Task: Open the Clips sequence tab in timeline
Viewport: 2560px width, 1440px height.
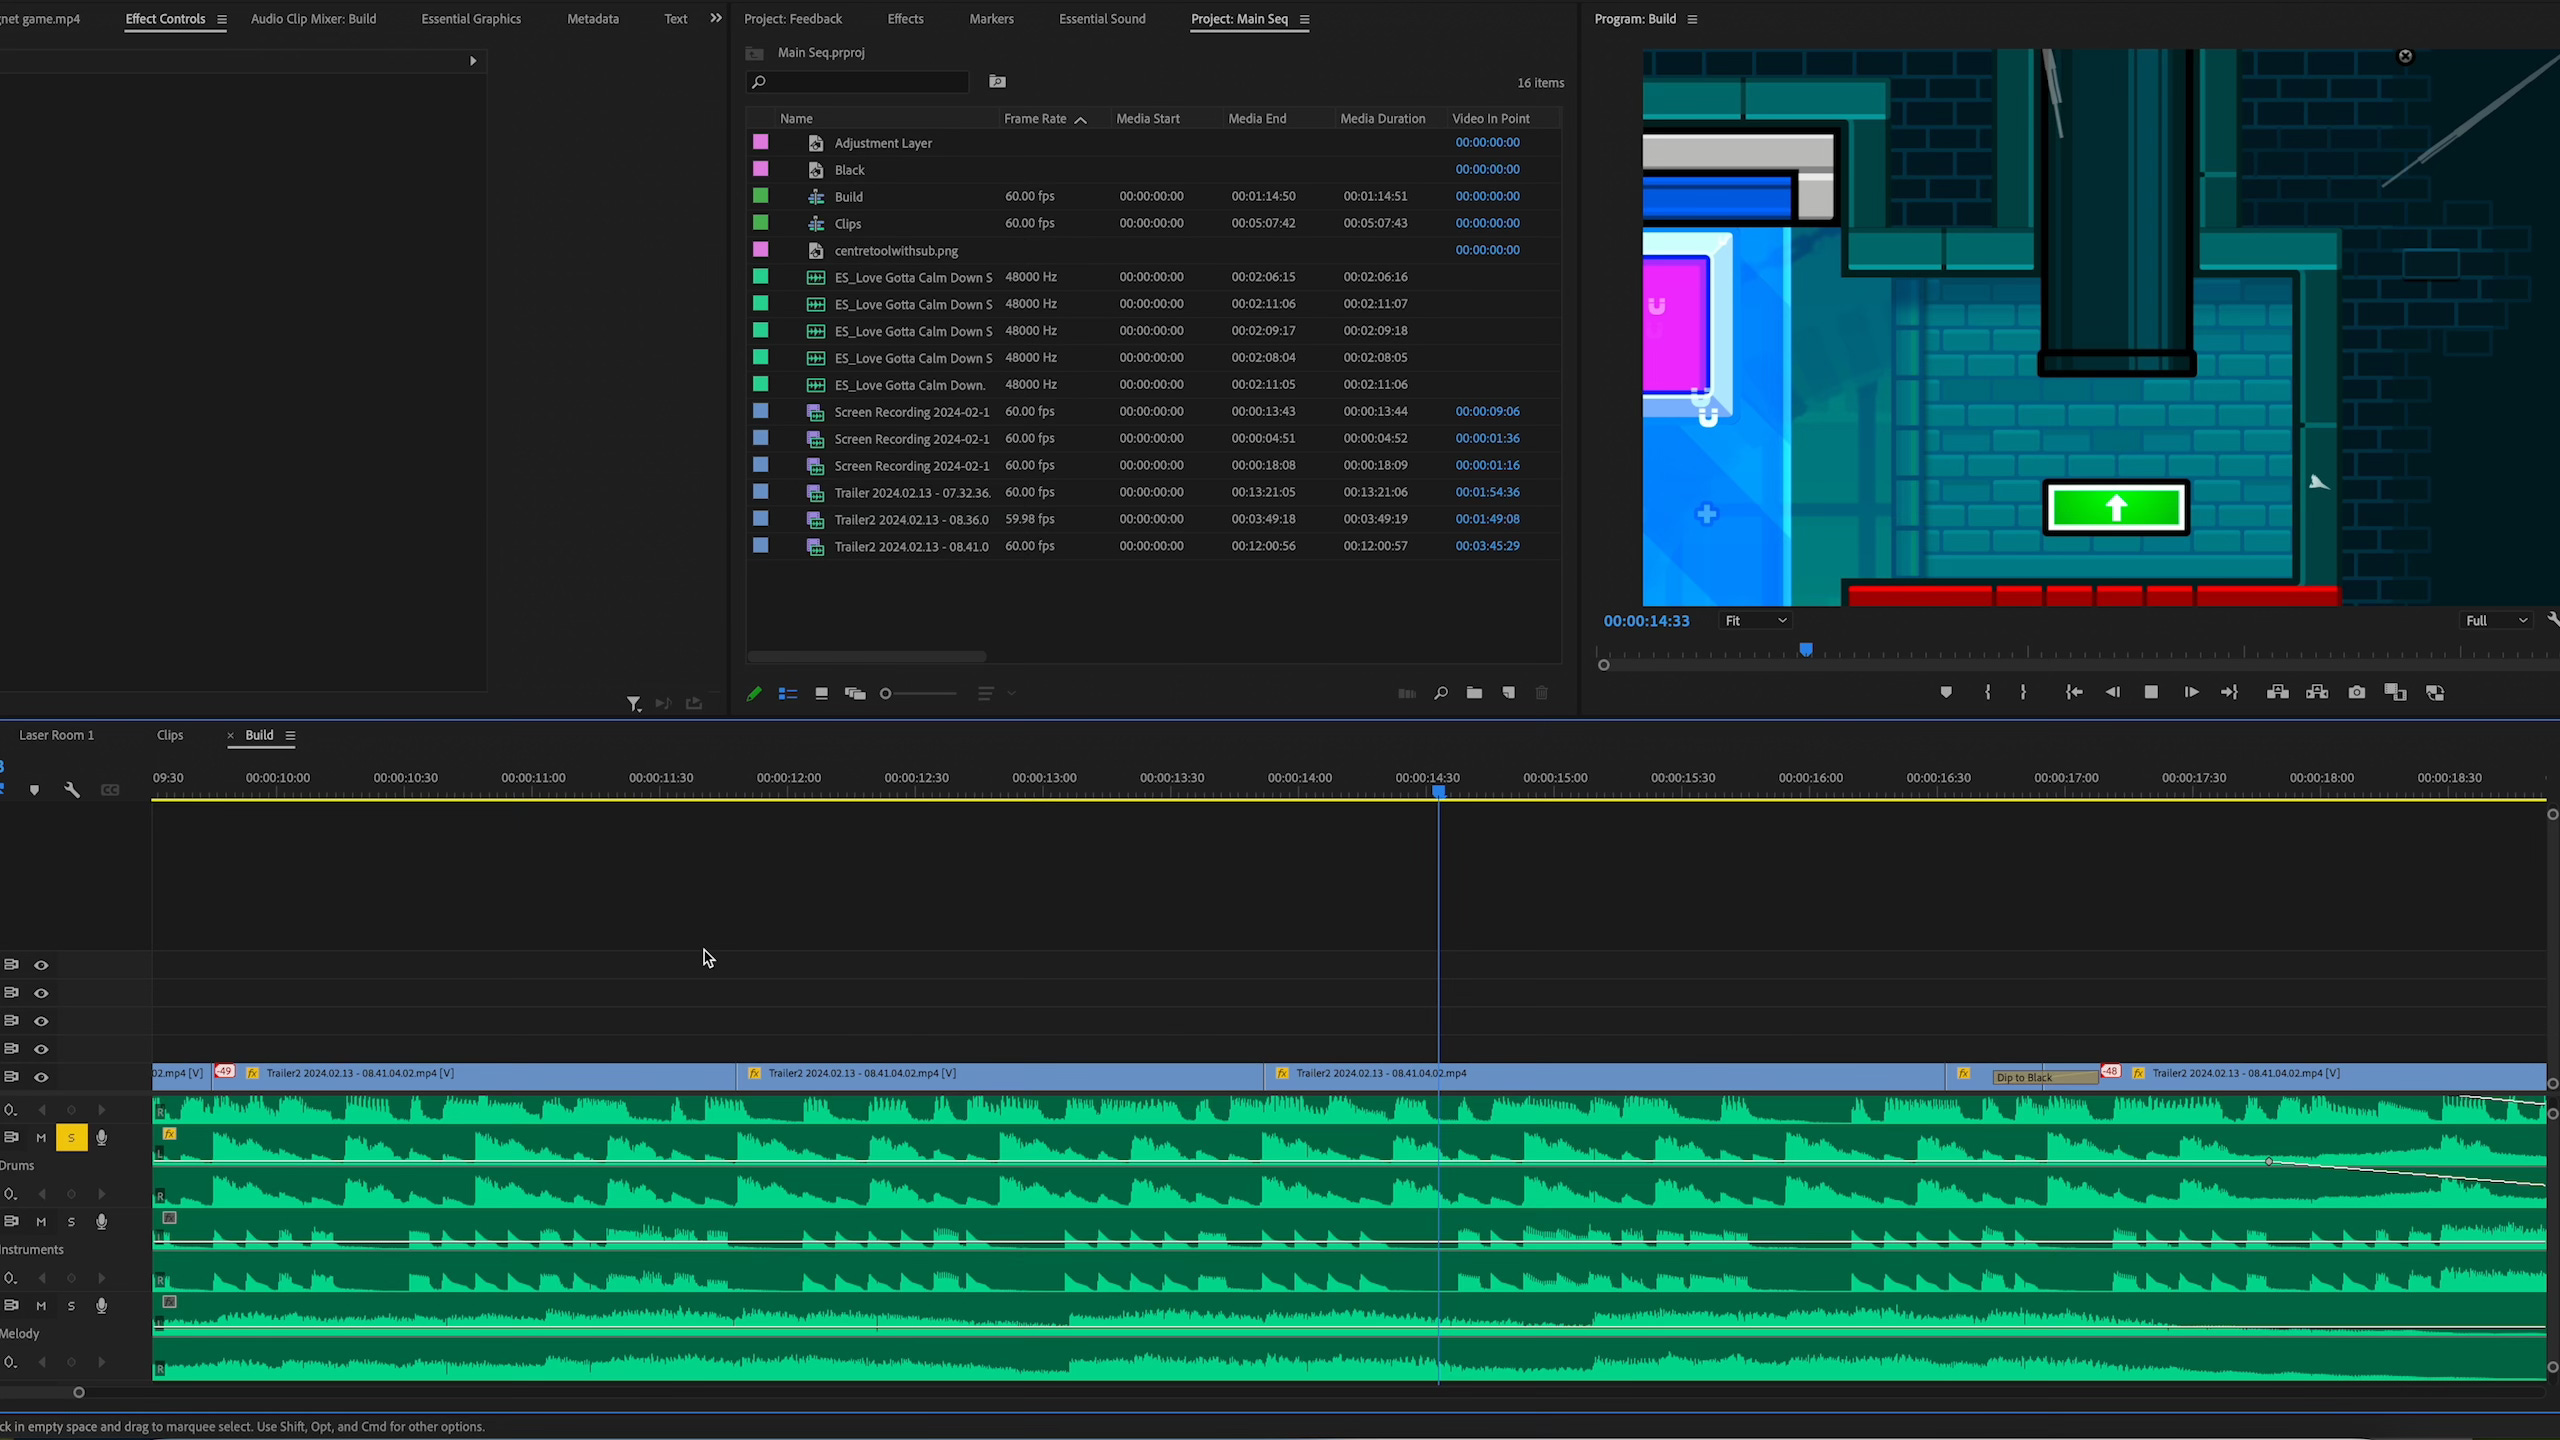Action: click(x=170, y=735)
